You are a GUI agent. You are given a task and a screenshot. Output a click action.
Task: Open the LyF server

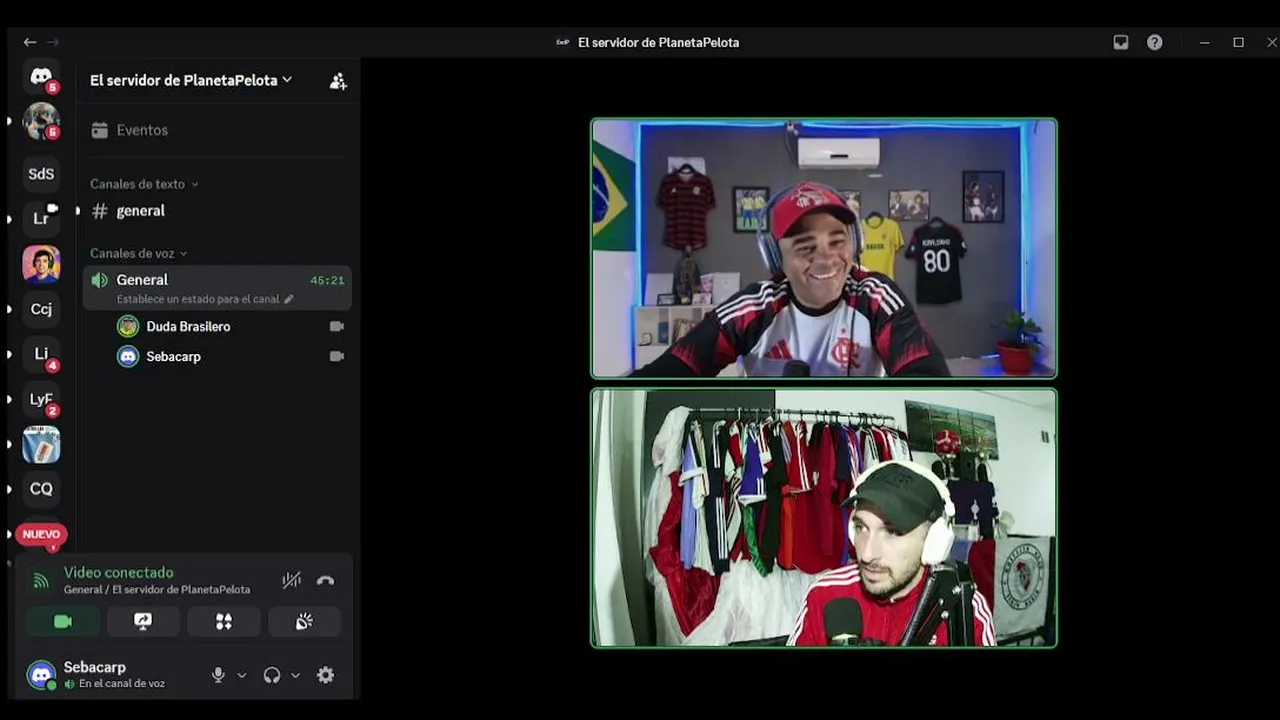(x=41, y=399)
